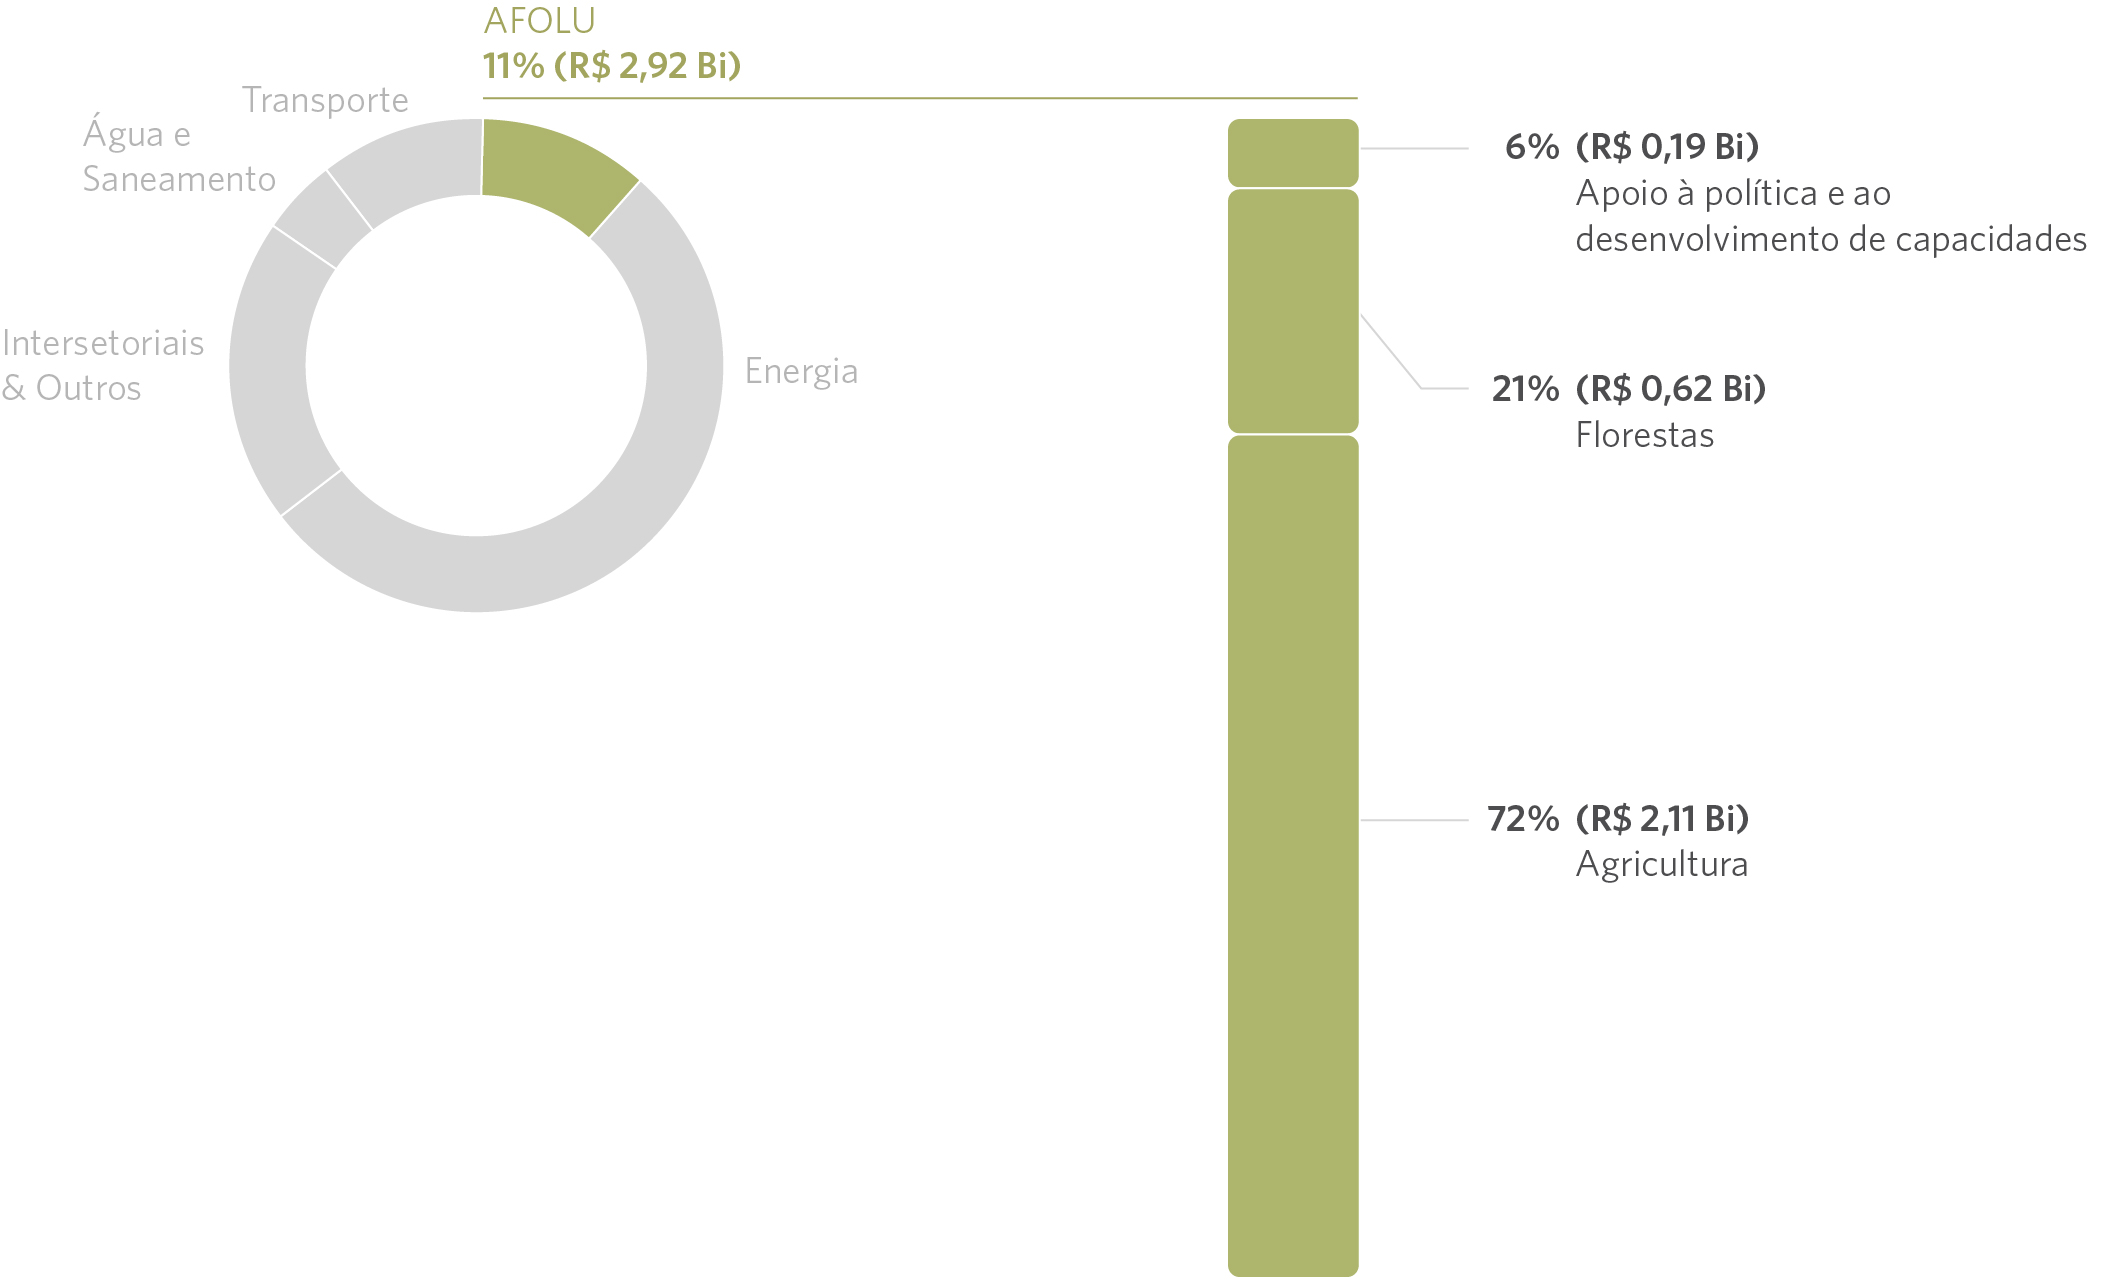The height and width of the screenshot is (1280, 2119).
Task: Click the 72% (R$ 2,11 Bi) label
Action: click(1618, 819)
